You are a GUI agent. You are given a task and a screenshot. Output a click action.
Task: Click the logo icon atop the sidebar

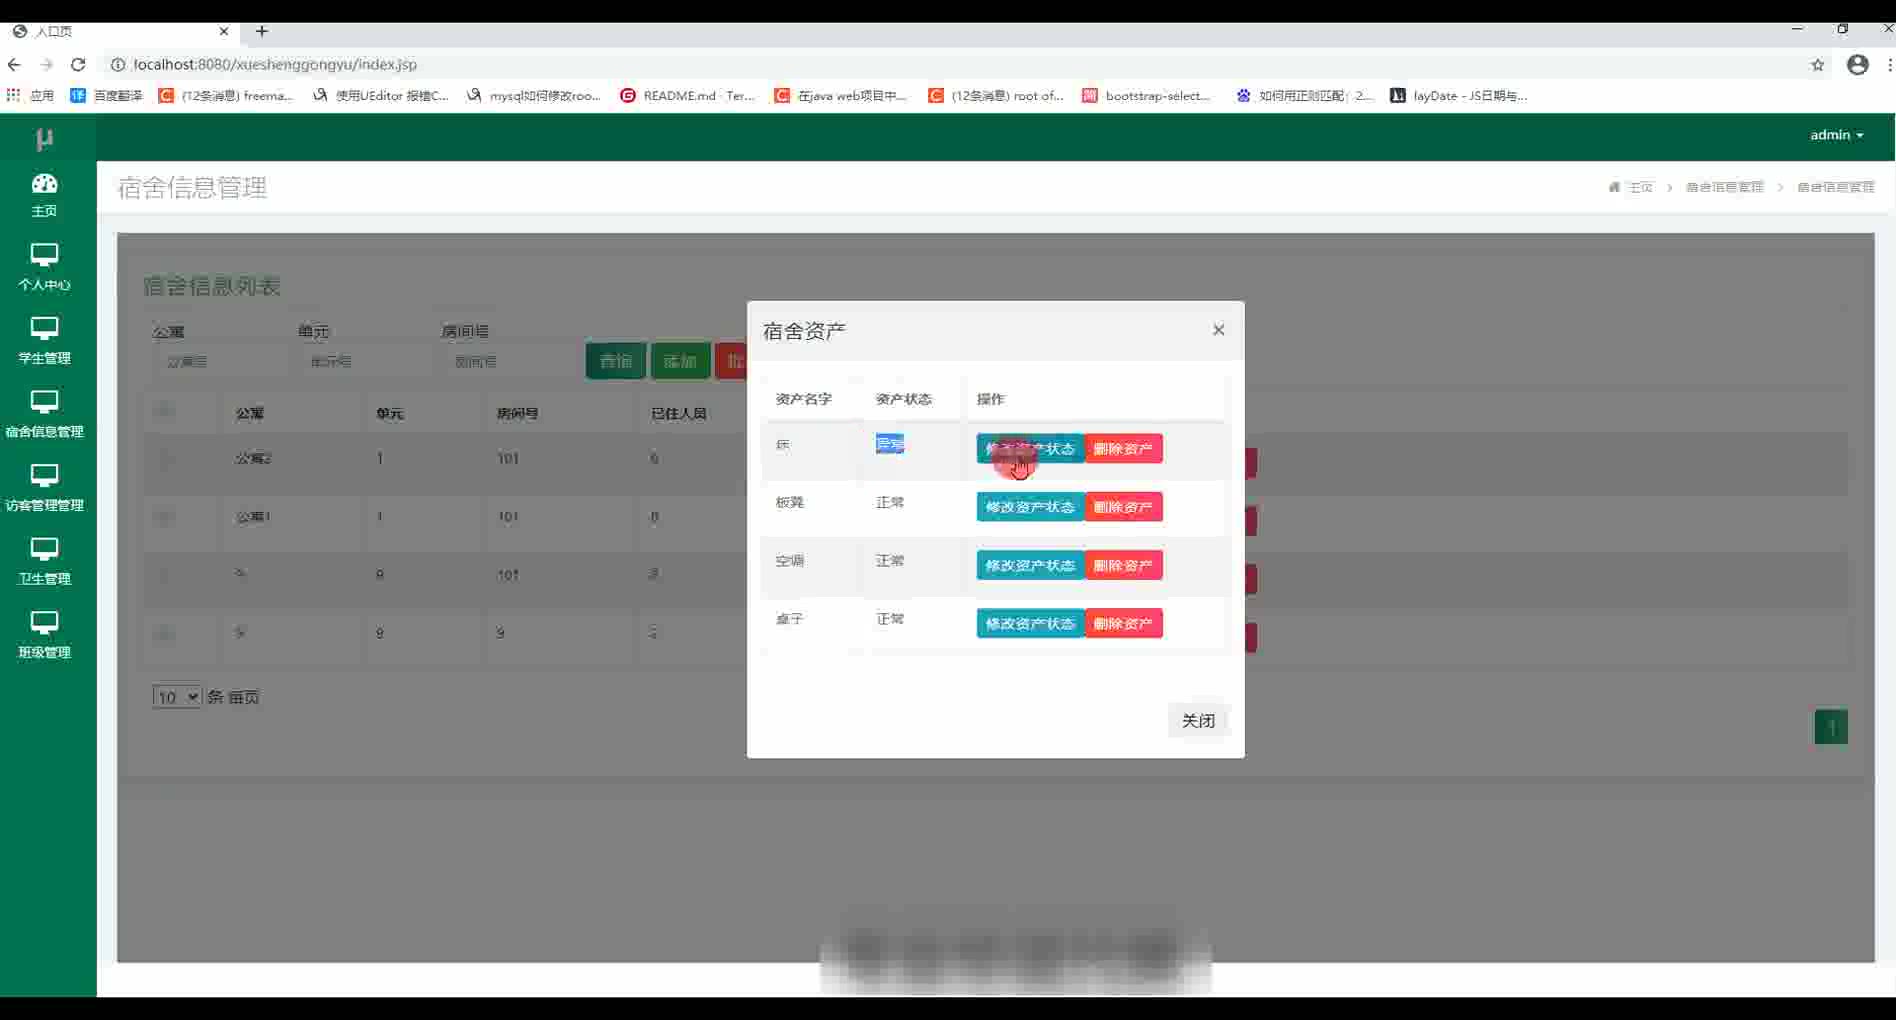click(44, 138)
